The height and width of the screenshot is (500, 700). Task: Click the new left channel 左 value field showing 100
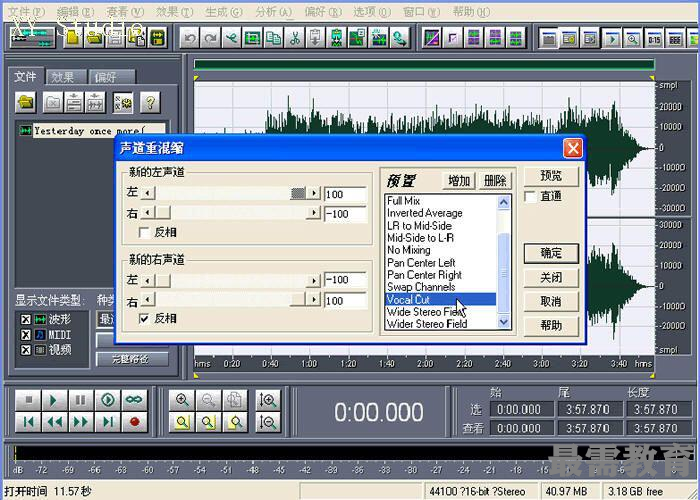pyautogui.click(x=345, y=194)
